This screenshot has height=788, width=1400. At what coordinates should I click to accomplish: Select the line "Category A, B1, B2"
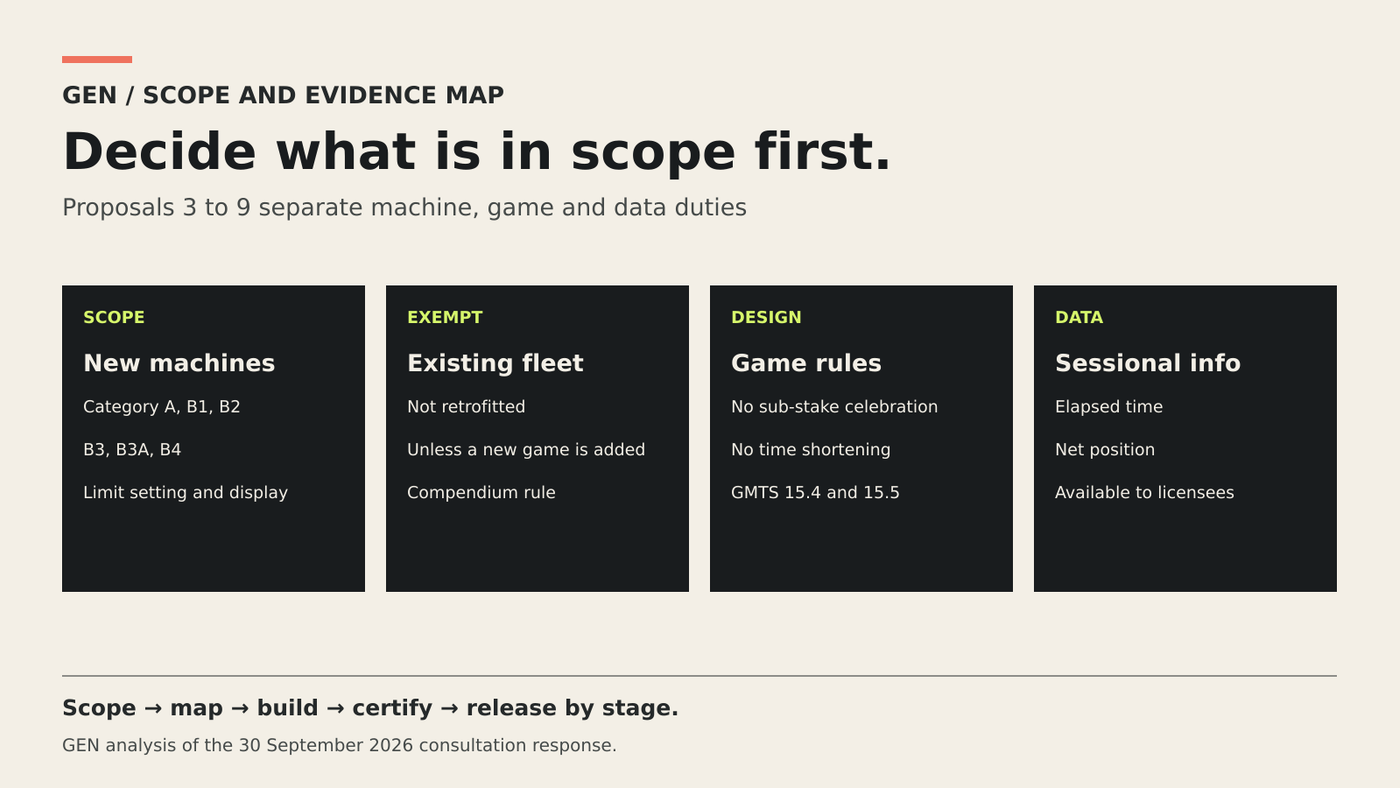coord(162,407)
